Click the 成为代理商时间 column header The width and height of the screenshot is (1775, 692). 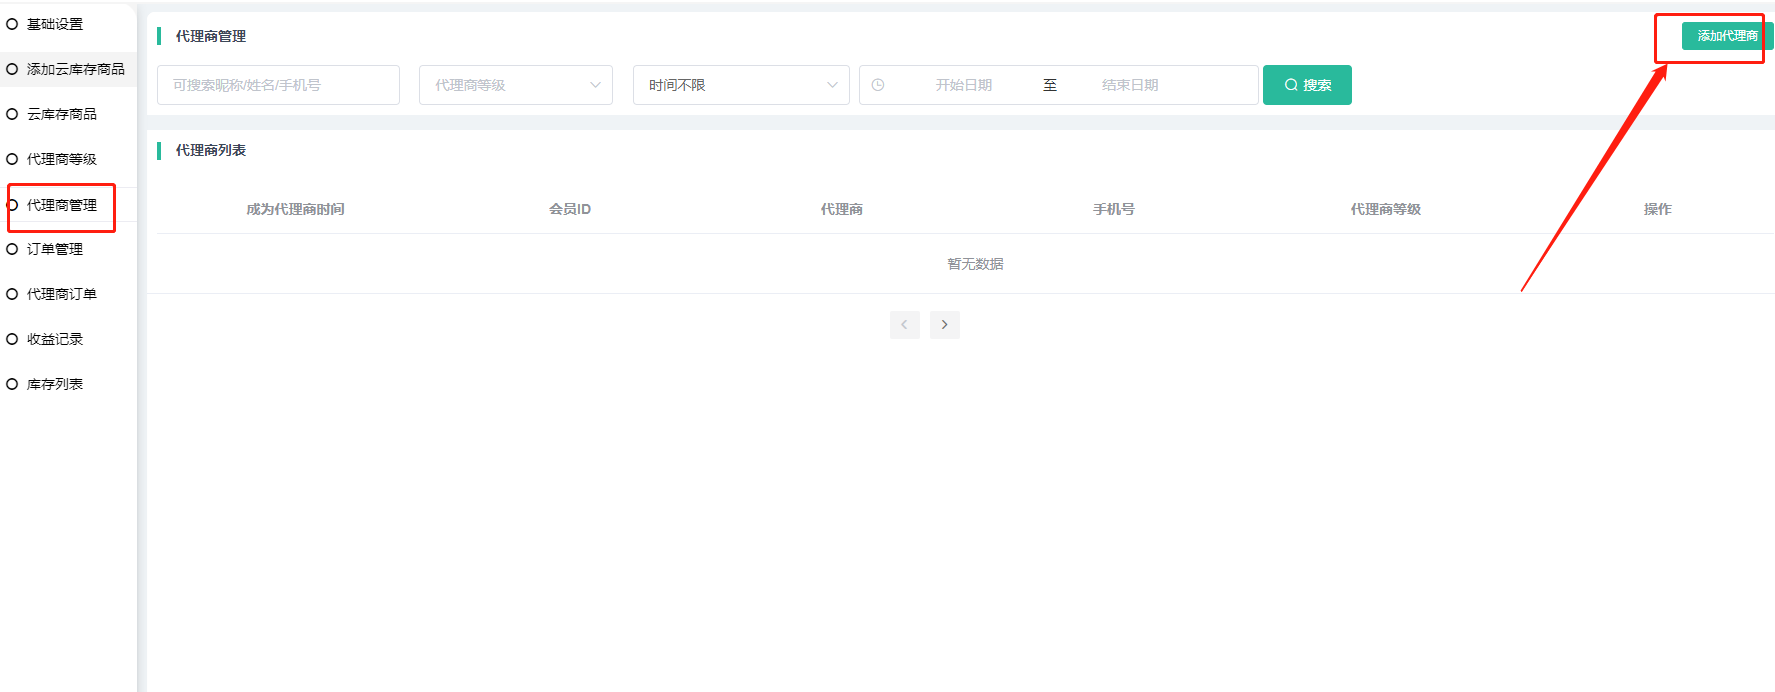(x=295, y=209)
